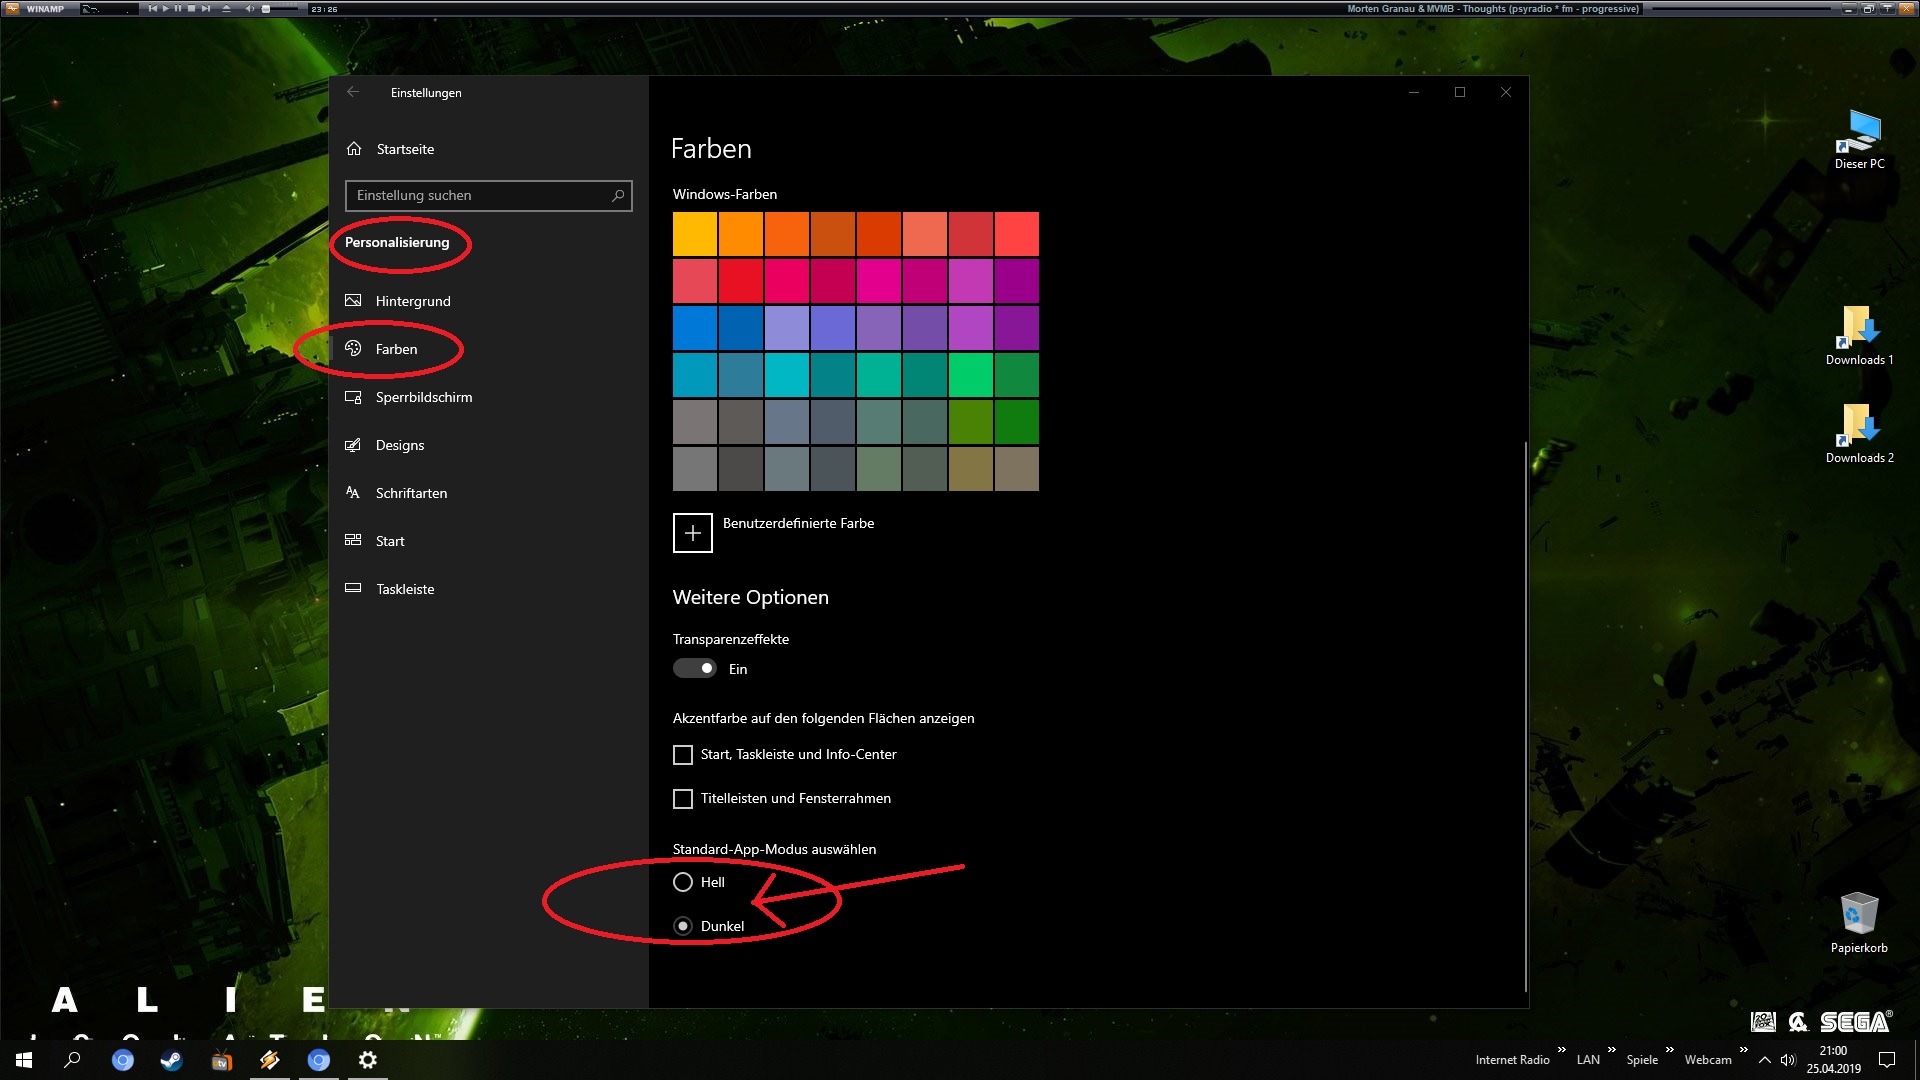The width and height of the screenshot is (1920, 1080).
Task: Check Titelleisten und Fensterrahmen
Action: pyautogui.click(x=683, y=799)
